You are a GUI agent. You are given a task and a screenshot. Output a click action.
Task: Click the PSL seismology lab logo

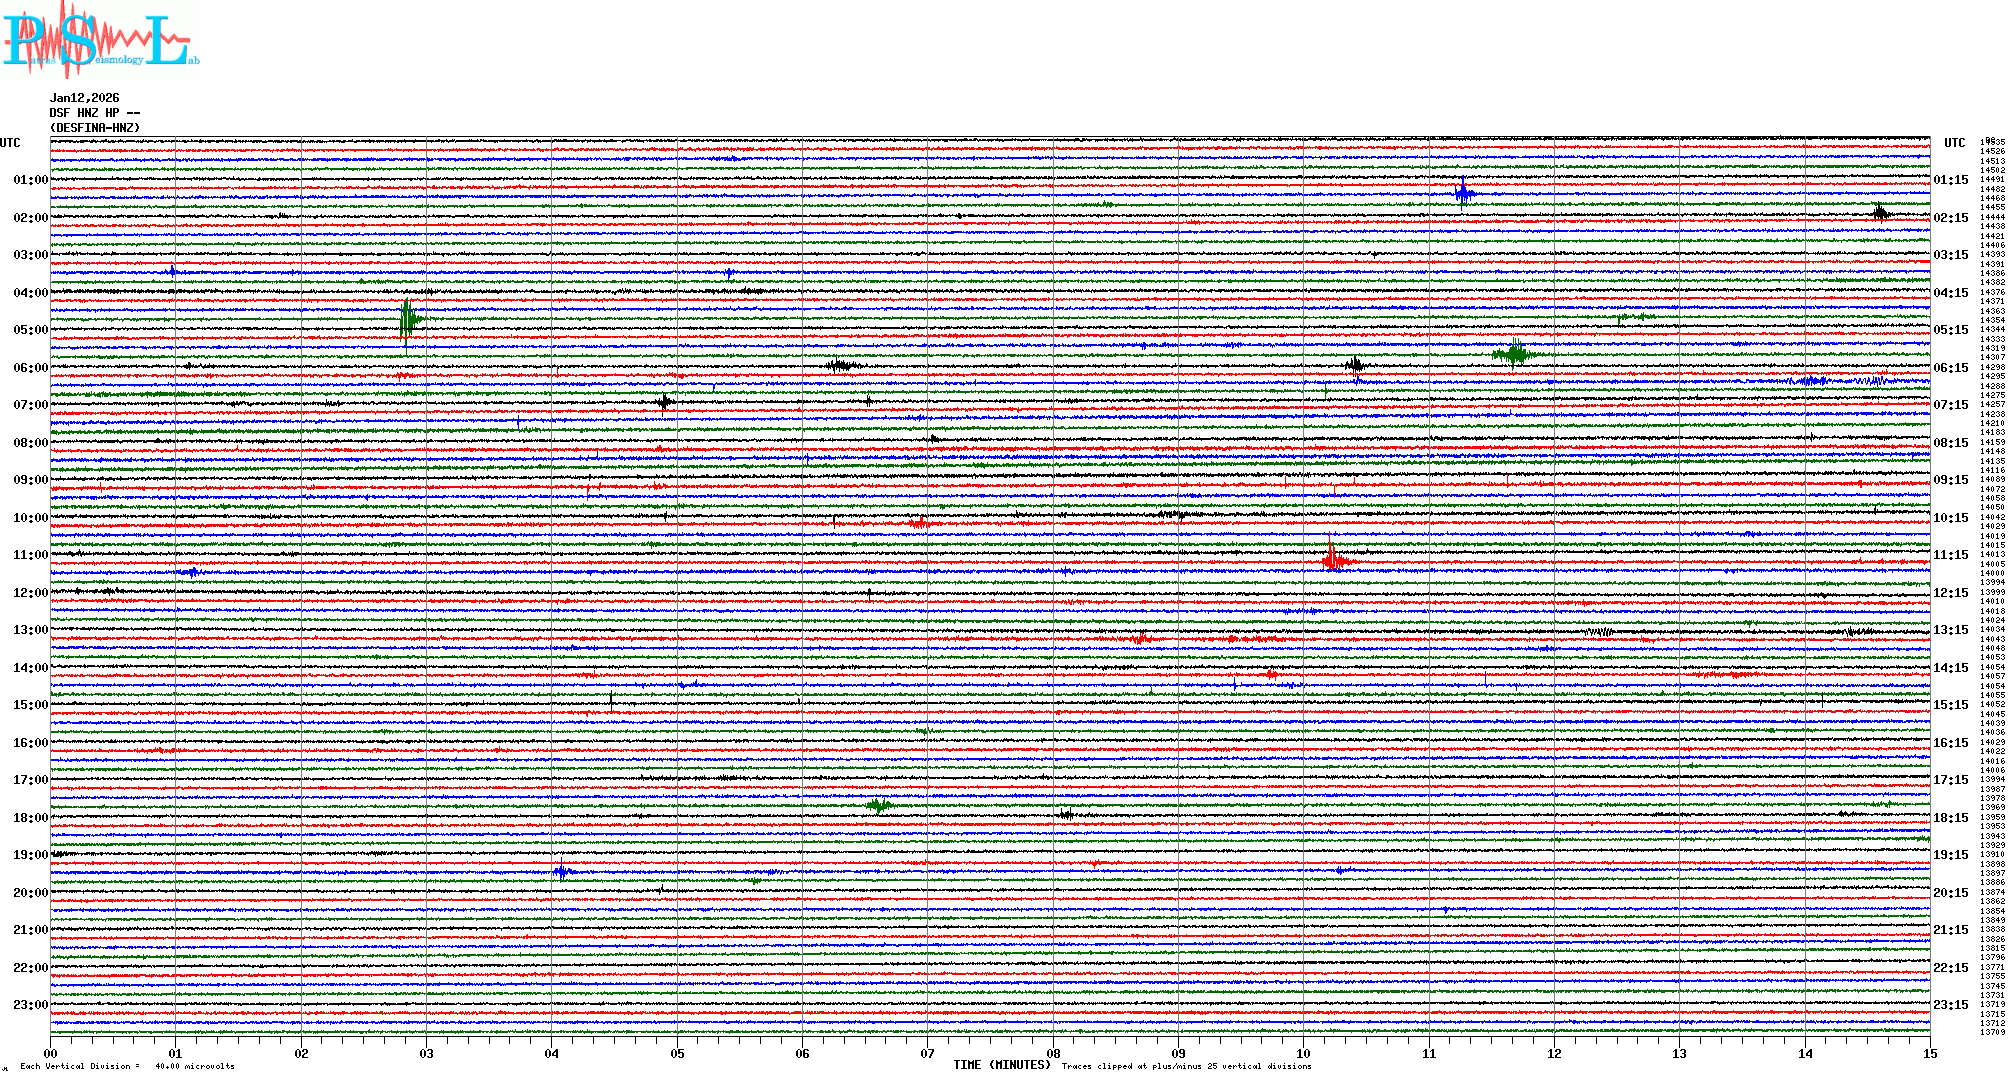[x=100, y=40]
